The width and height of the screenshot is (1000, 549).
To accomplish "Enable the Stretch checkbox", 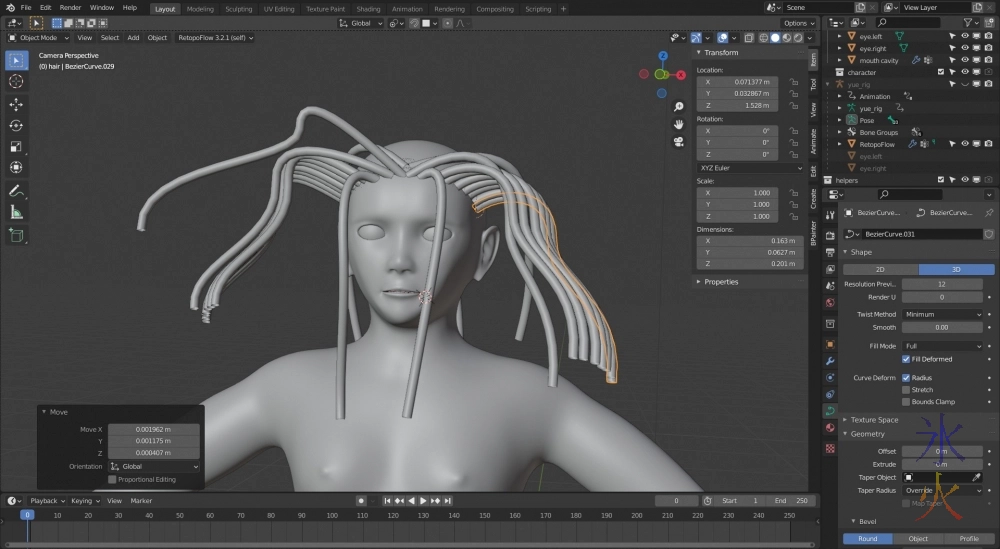I will pyautogui.click(x=906, y=390).
